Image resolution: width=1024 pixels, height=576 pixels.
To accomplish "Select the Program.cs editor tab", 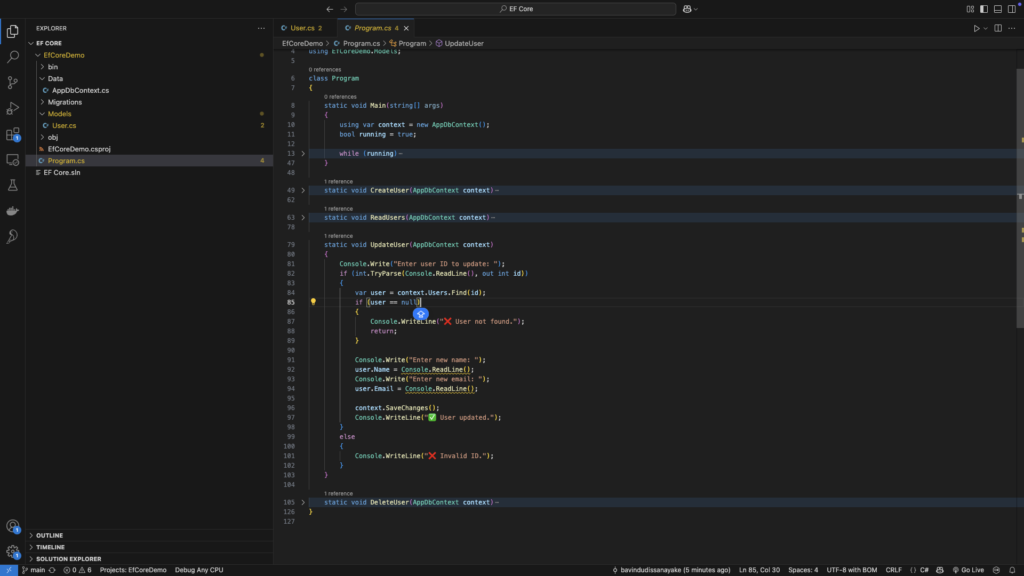I will pos(372,28).
